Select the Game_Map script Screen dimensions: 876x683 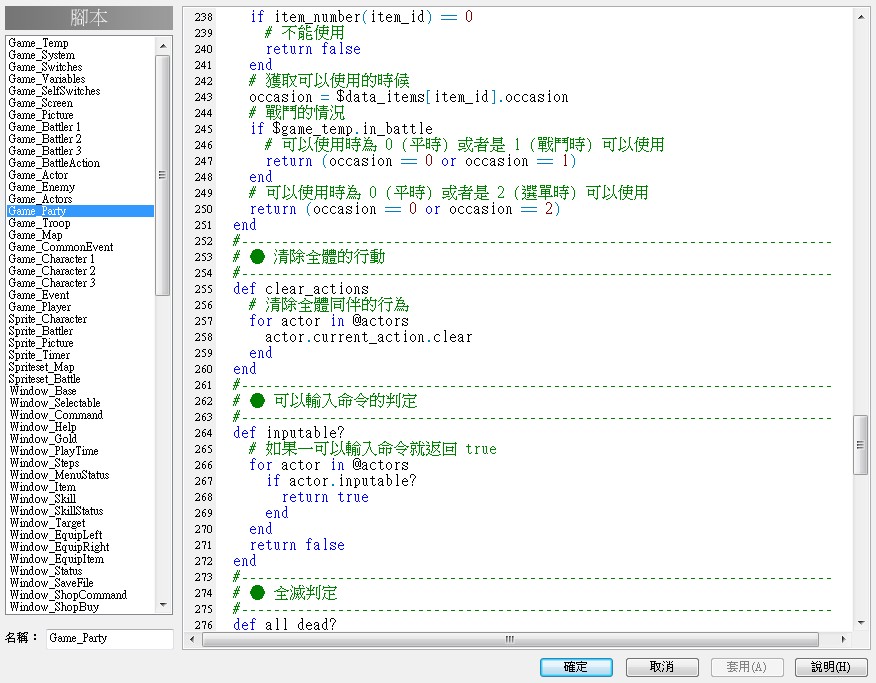[35, 235]
